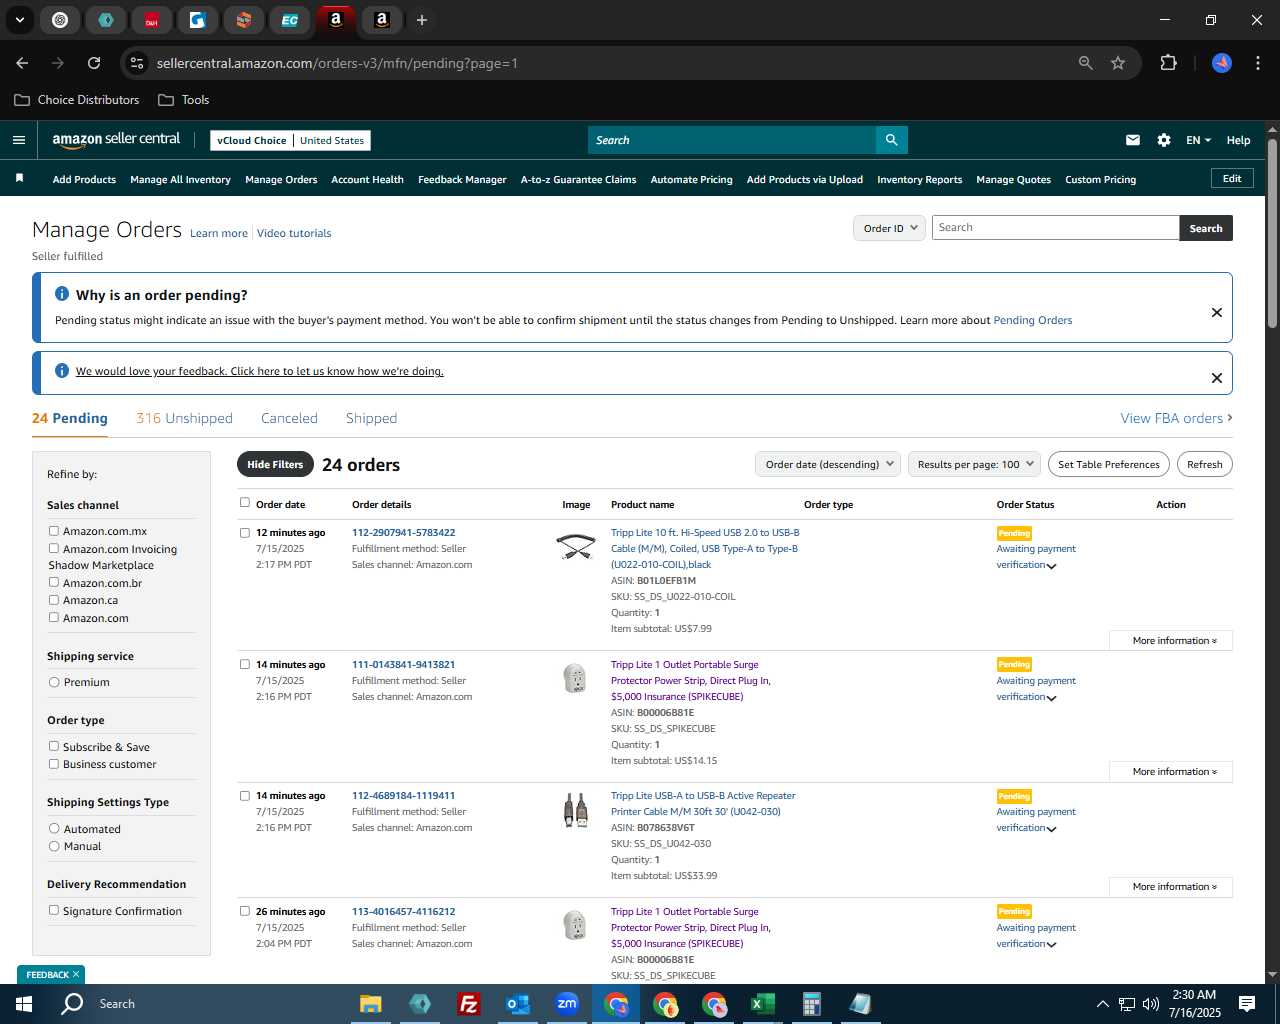This screenshot has width=1280, height=1024.
Task: Select the Automated shipping settings radio
Action: pyautogui.click(x=54, y=828)
